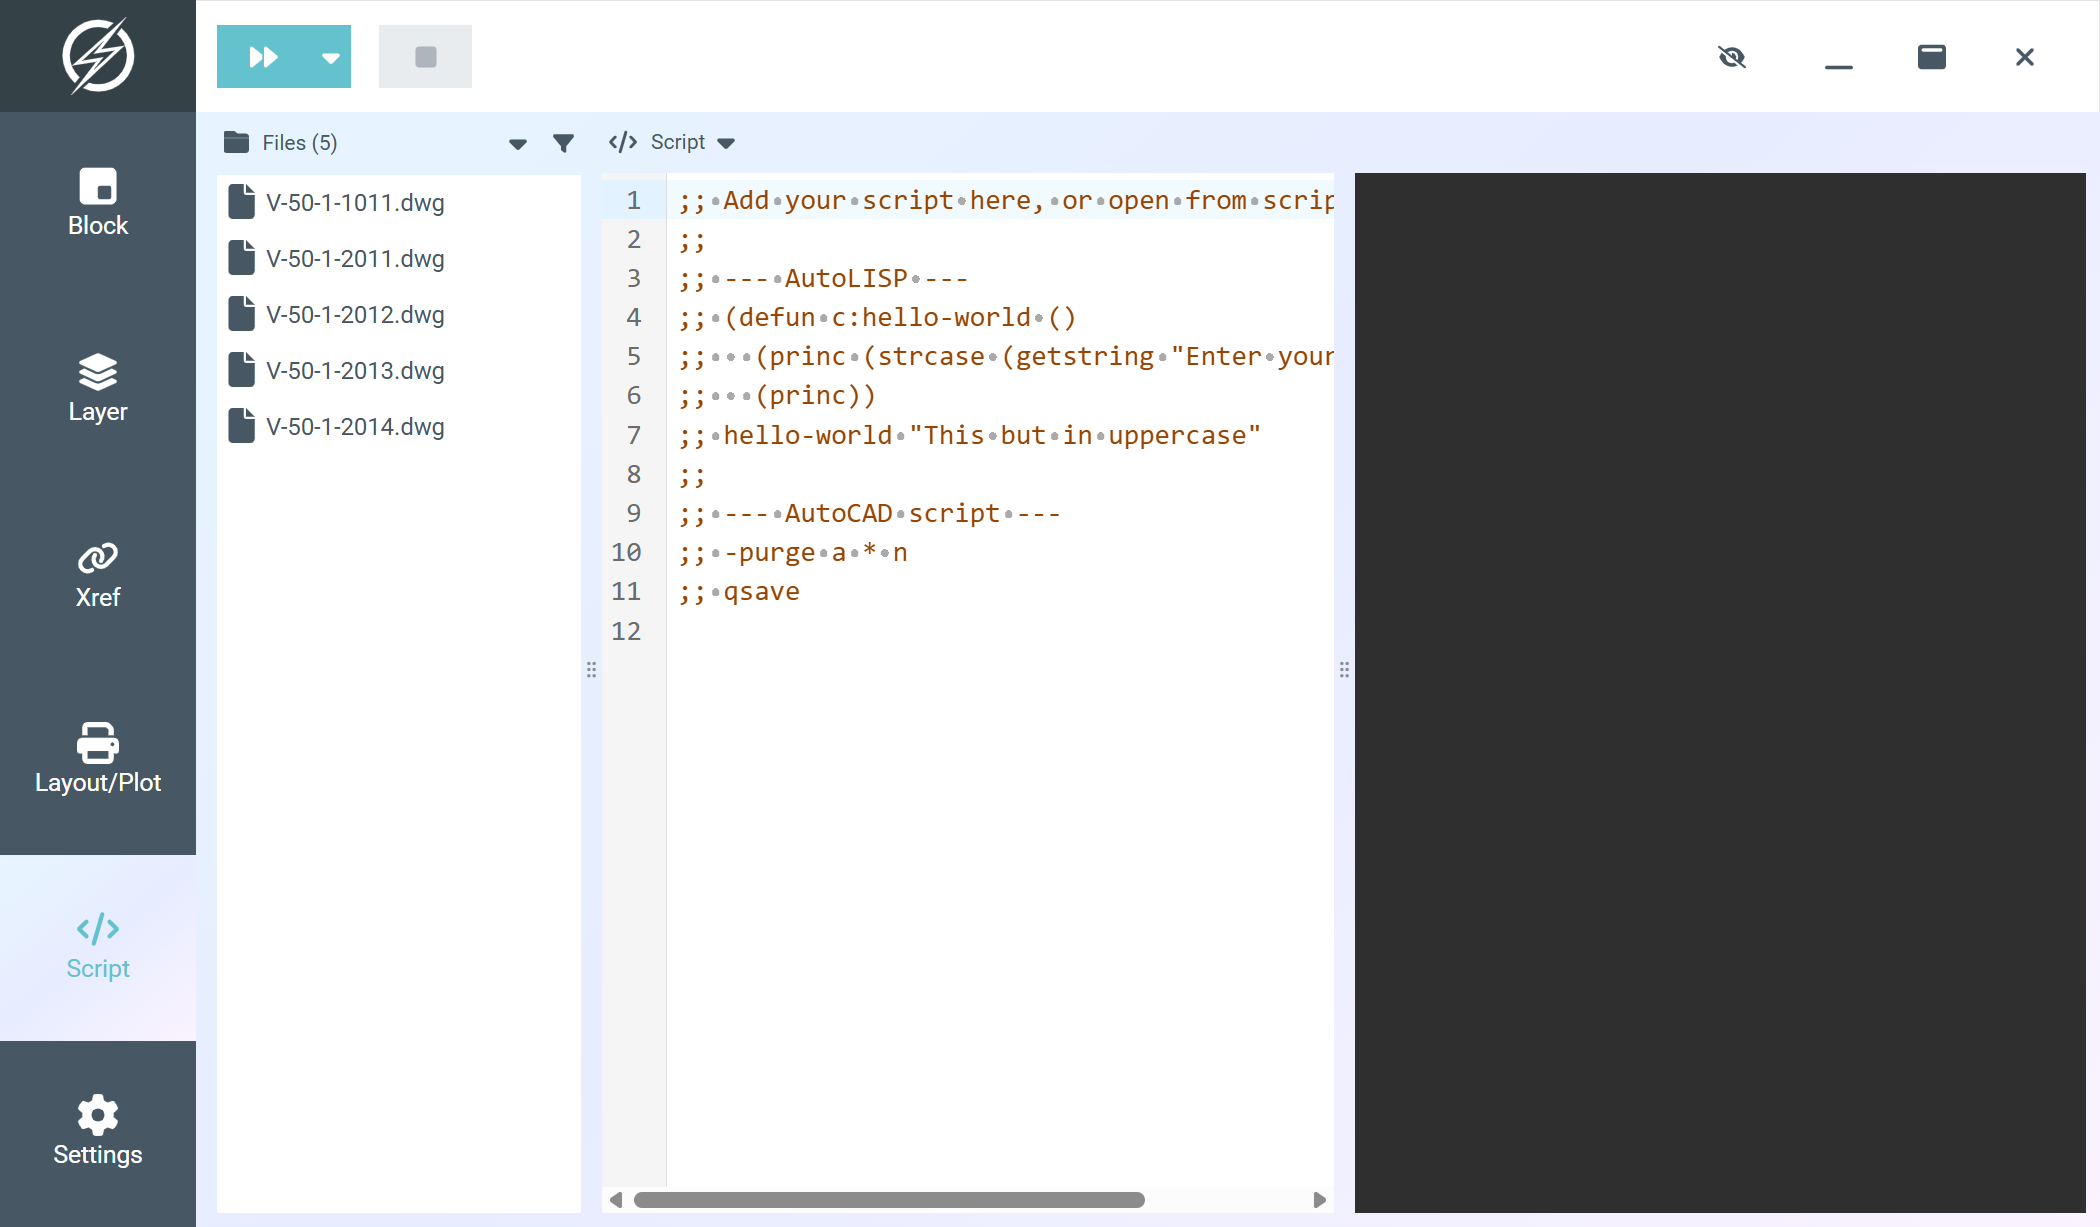Run the script with the fast-forward button
Screen dimensions: 2100x1227
(x=264, y=57)
